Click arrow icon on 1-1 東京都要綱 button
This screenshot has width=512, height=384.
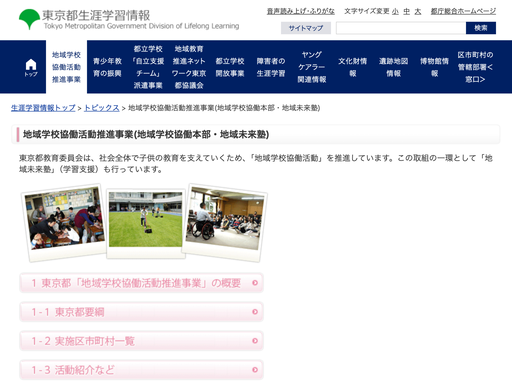(x=255, y=312)
